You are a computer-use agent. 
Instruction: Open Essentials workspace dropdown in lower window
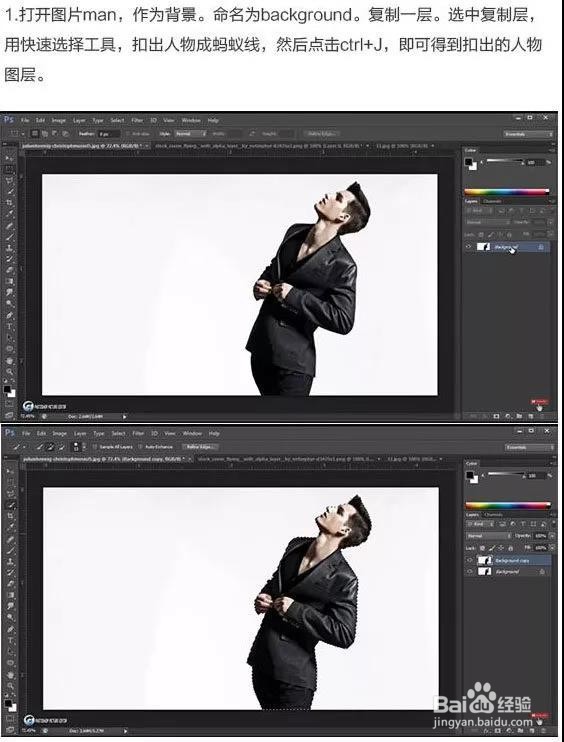tap(529, 447)
